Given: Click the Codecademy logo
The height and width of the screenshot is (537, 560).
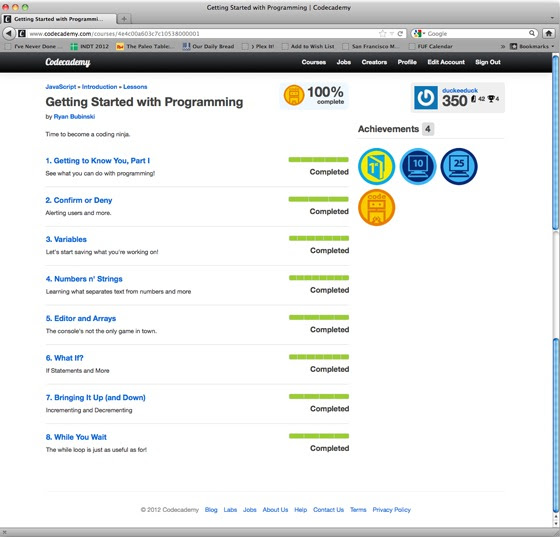Looking at the screenshot, I should 68,62.
